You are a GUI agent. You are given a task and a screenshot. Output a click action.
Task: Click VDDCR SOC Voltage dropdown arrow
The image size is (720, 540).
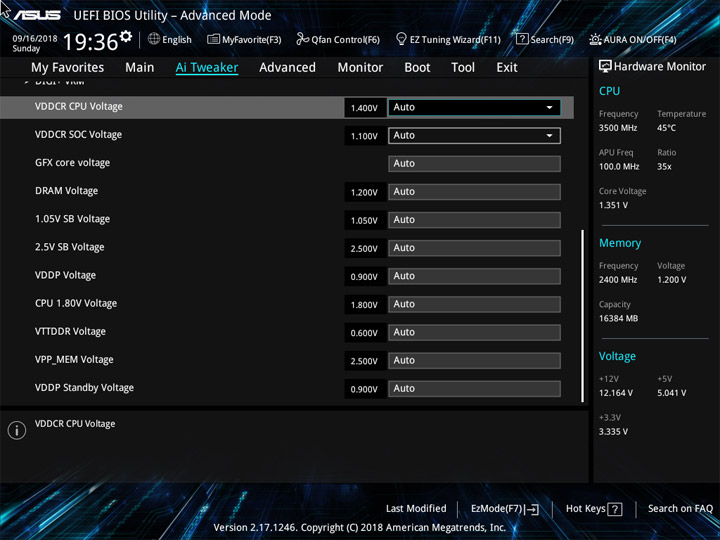pos(549,135)
